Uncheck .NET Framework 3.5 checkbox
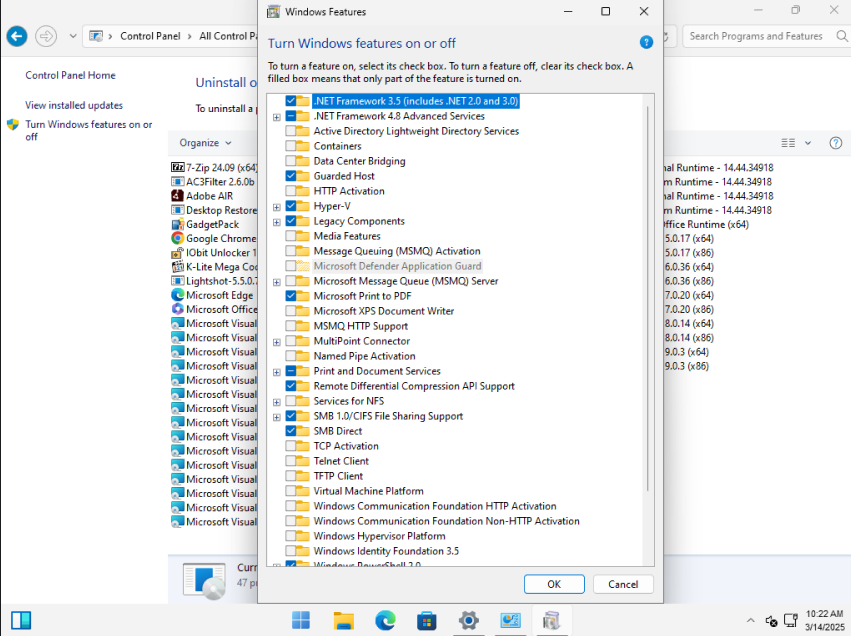851x636 pixels. point(291,101)
